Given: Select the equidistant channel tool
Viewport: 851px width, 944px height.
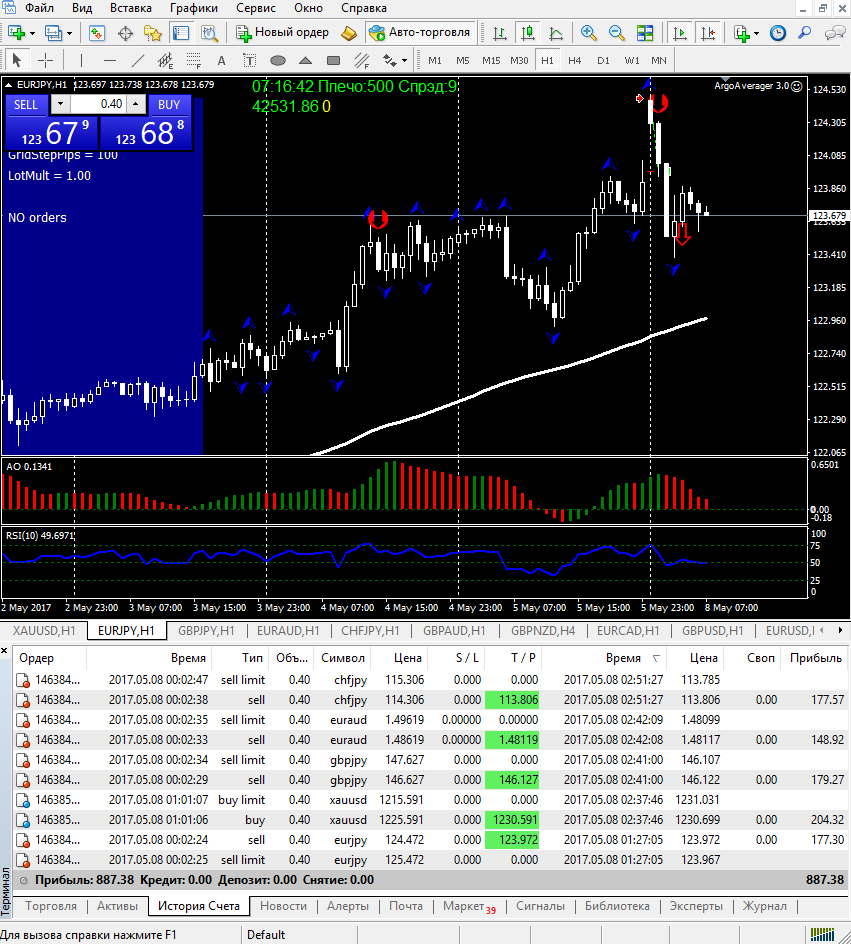Looking at the screenshot, I should [166, 60].
